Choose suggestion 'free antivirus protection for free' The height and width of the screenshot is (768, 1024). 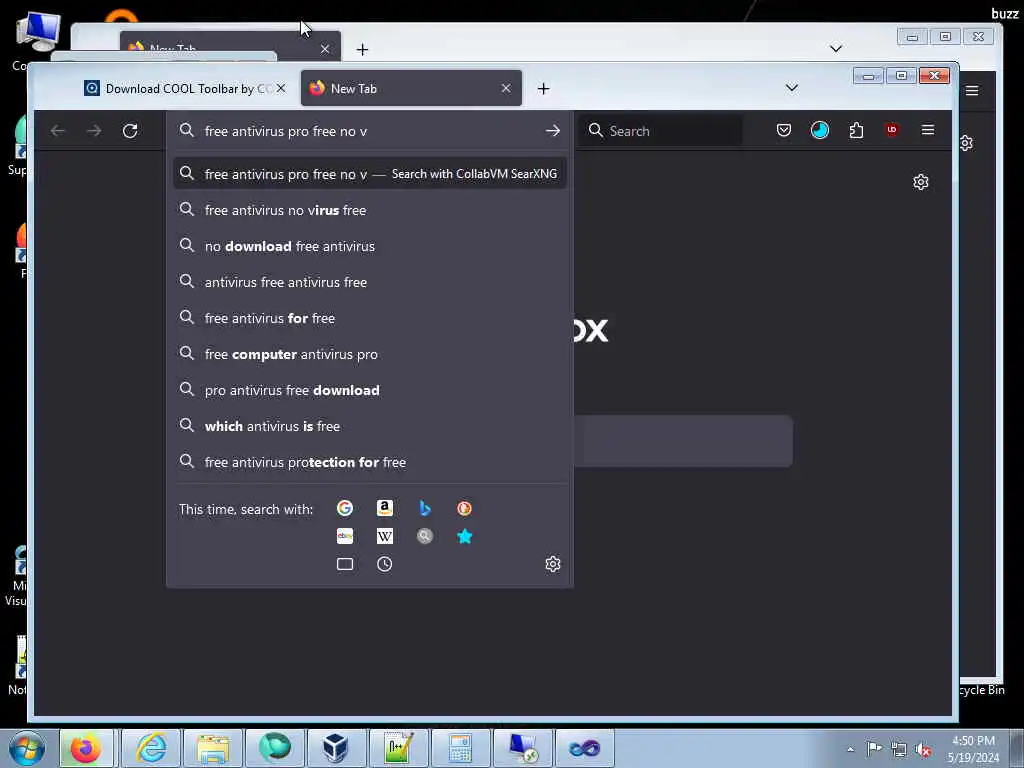370,462
